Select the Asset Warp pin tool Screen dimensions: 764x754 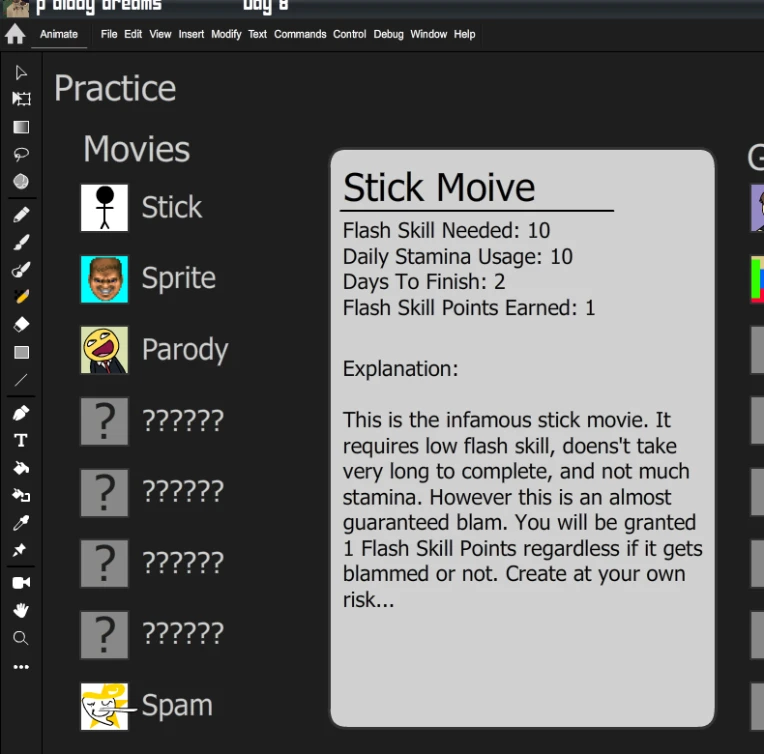pos(20,550)
